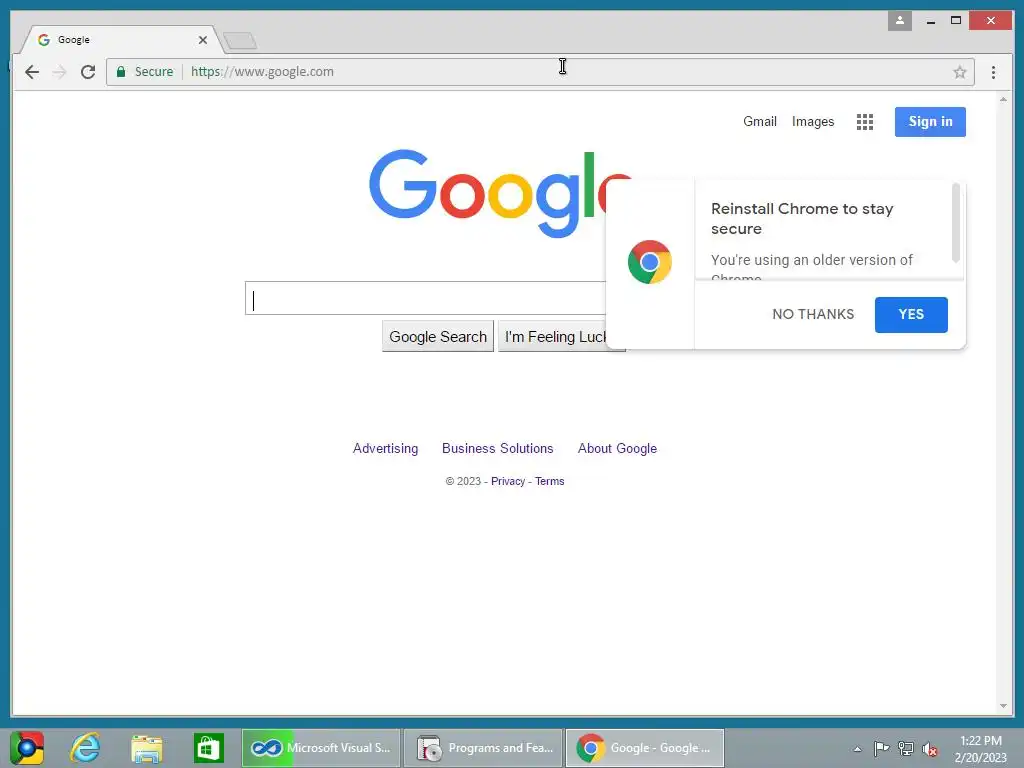Select the Google browser tab
Screen dimensions: 1024x768
pyautogui.click(x=121, y=40)
